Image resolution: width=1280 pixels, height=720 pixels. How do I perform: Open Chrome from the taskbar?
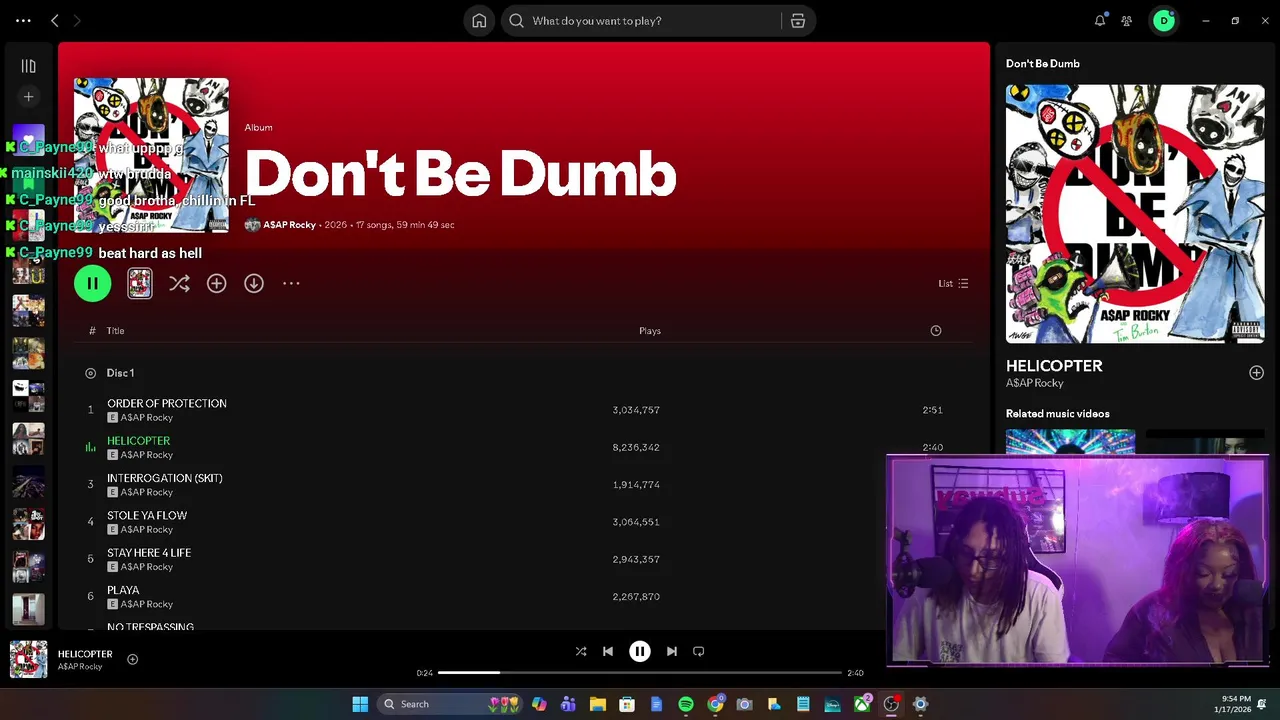(x=715, y=704)
